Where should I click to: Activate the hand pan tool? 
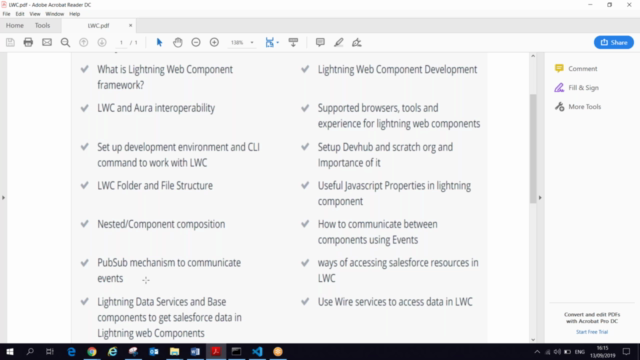click(178, 42)
